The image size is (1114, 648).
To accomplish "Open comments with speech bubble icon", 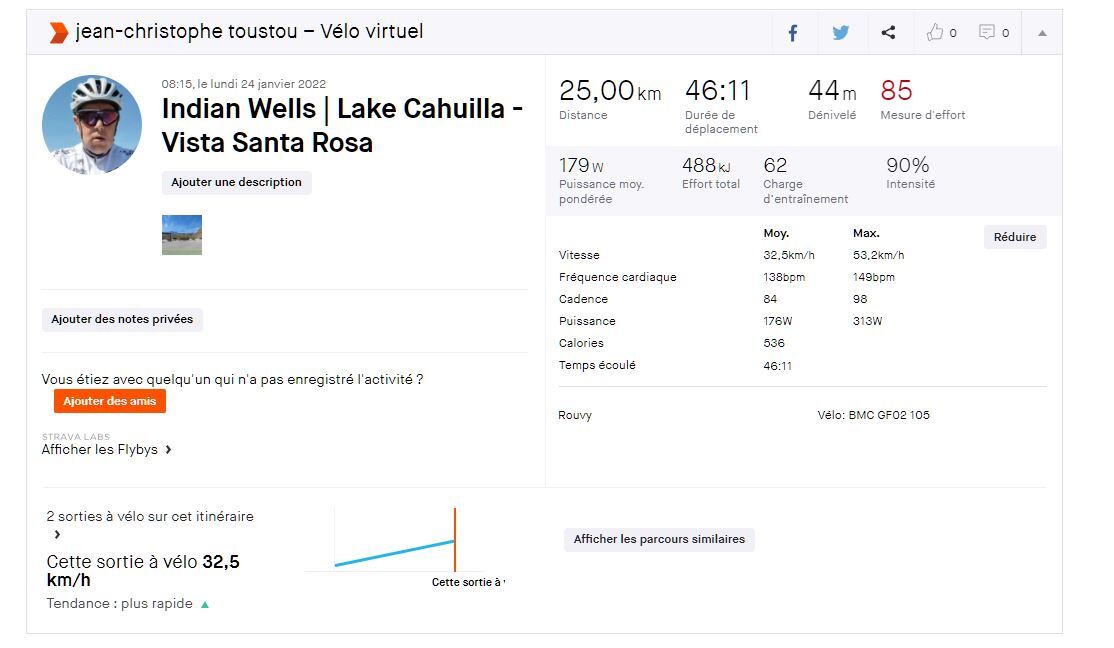I will click(993, 33).
